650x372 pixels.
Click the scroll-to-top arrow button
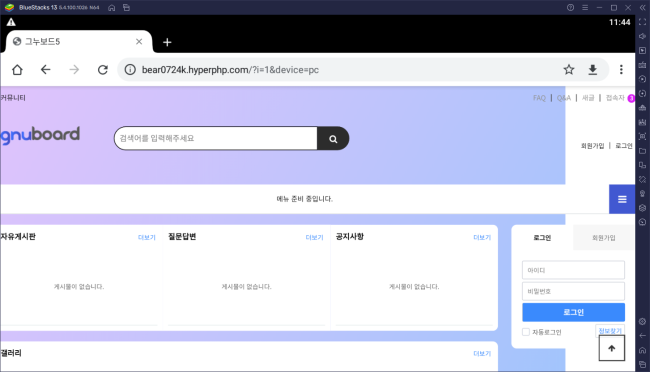611,348
